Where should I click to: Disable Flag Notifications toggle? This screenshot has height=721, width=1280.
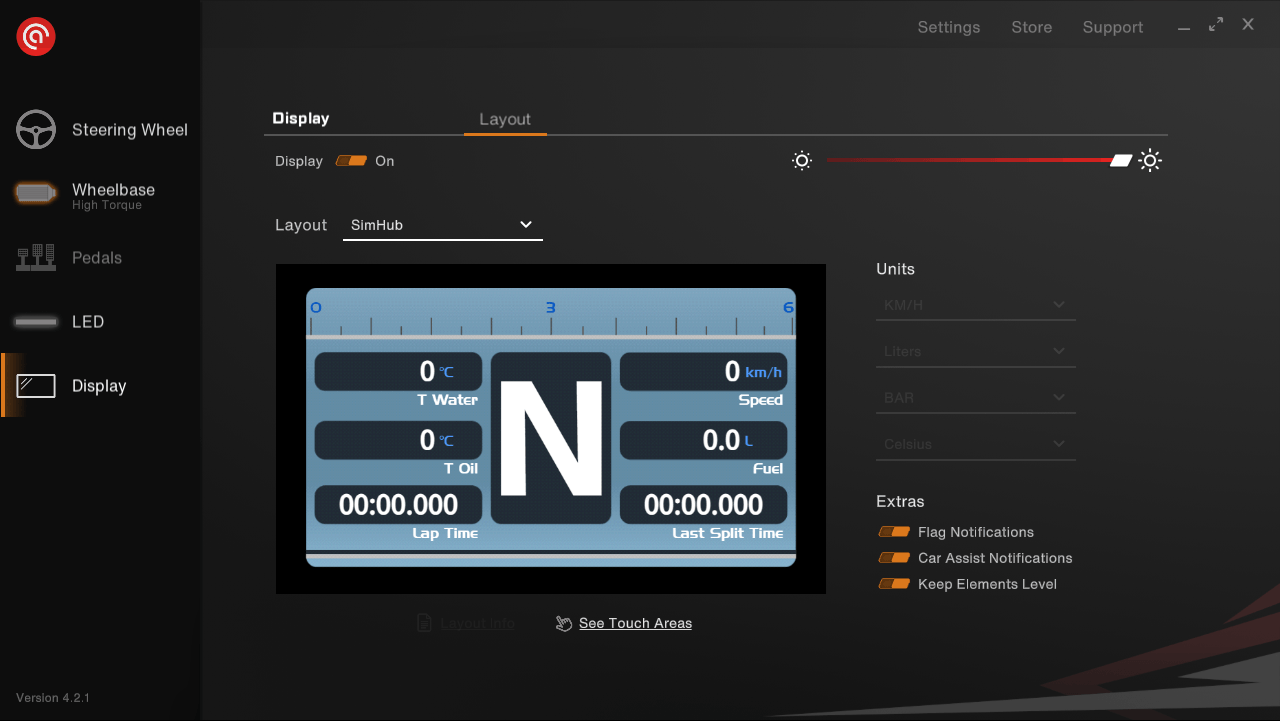click(894, 532)
